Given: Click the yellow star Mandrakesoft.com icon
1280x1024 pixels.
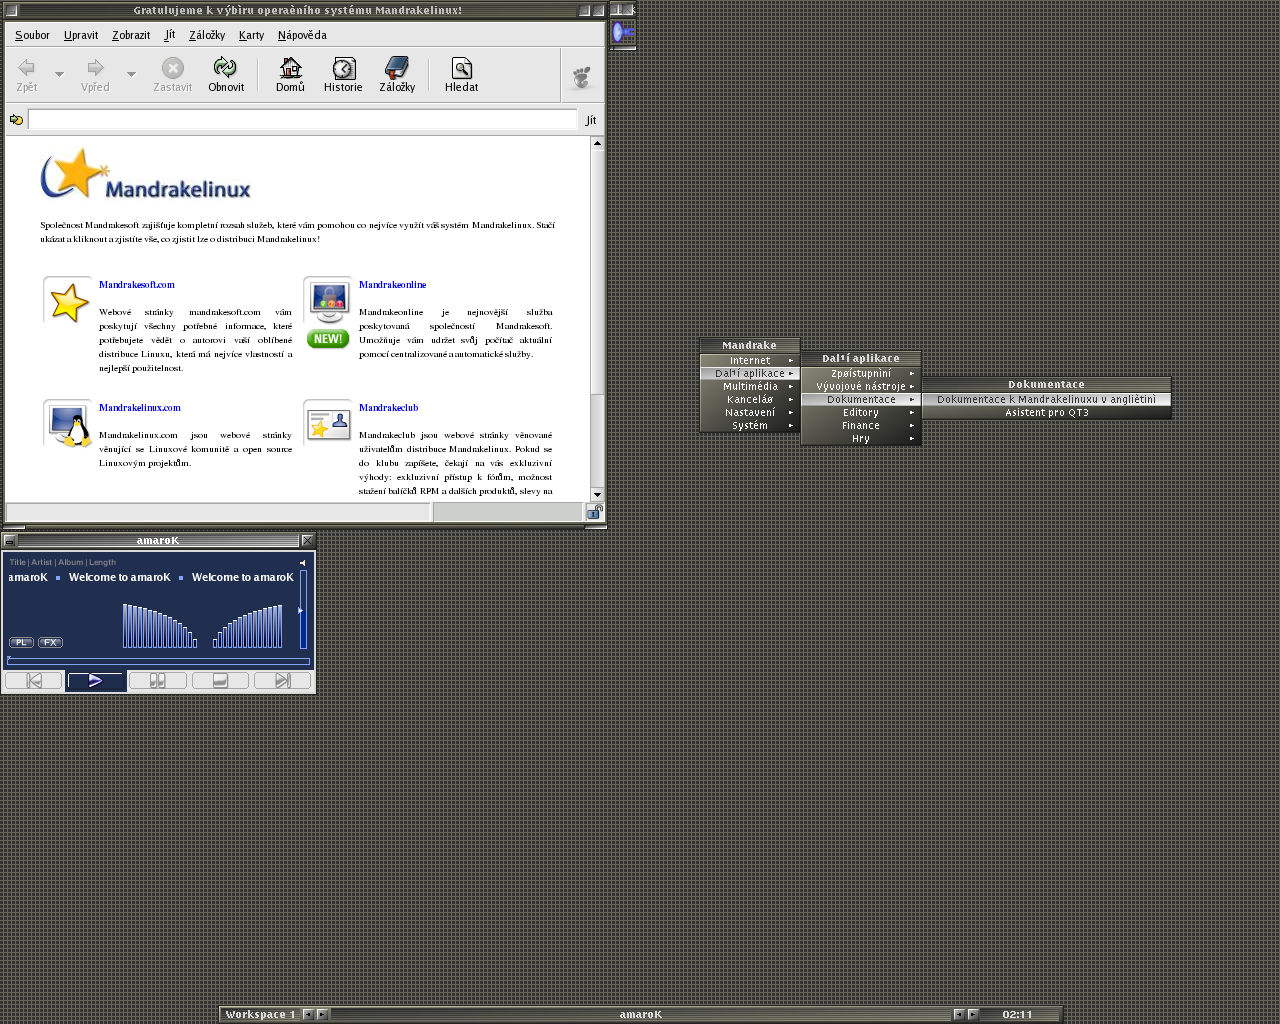Looking at the screenshot, I should [x=68, y=302].
